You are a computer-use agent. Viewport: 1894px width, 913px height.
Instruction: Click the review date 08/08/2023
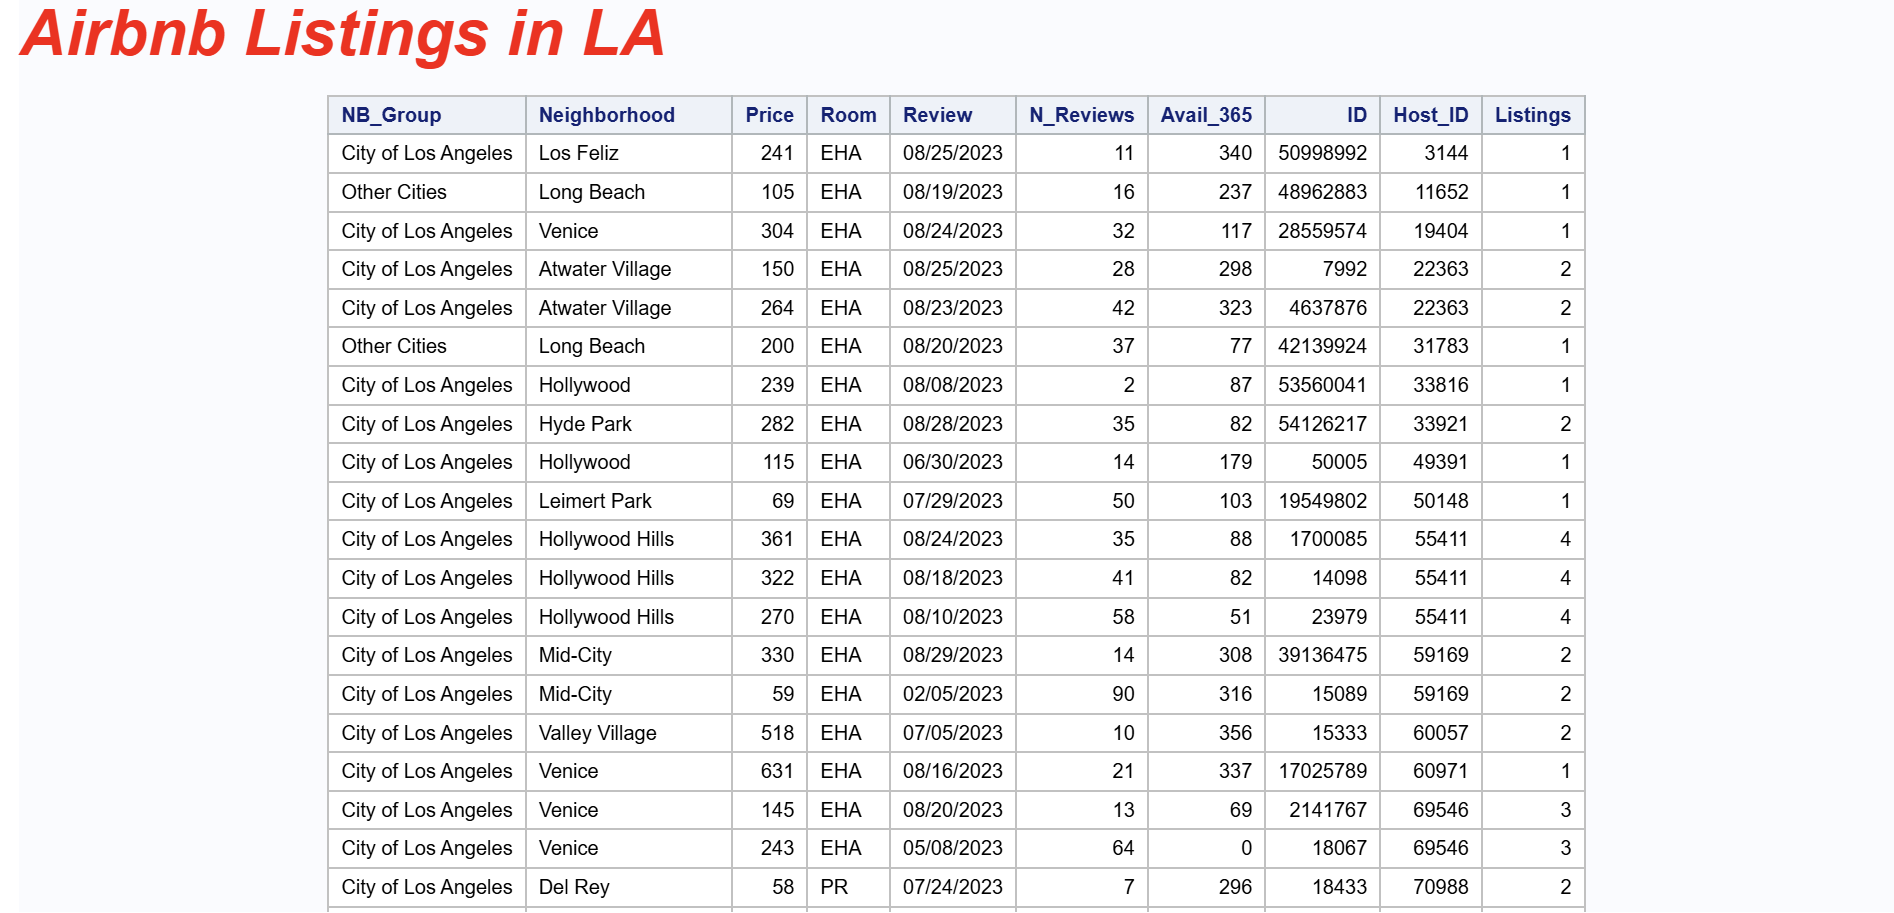click(x=953, y=385)
